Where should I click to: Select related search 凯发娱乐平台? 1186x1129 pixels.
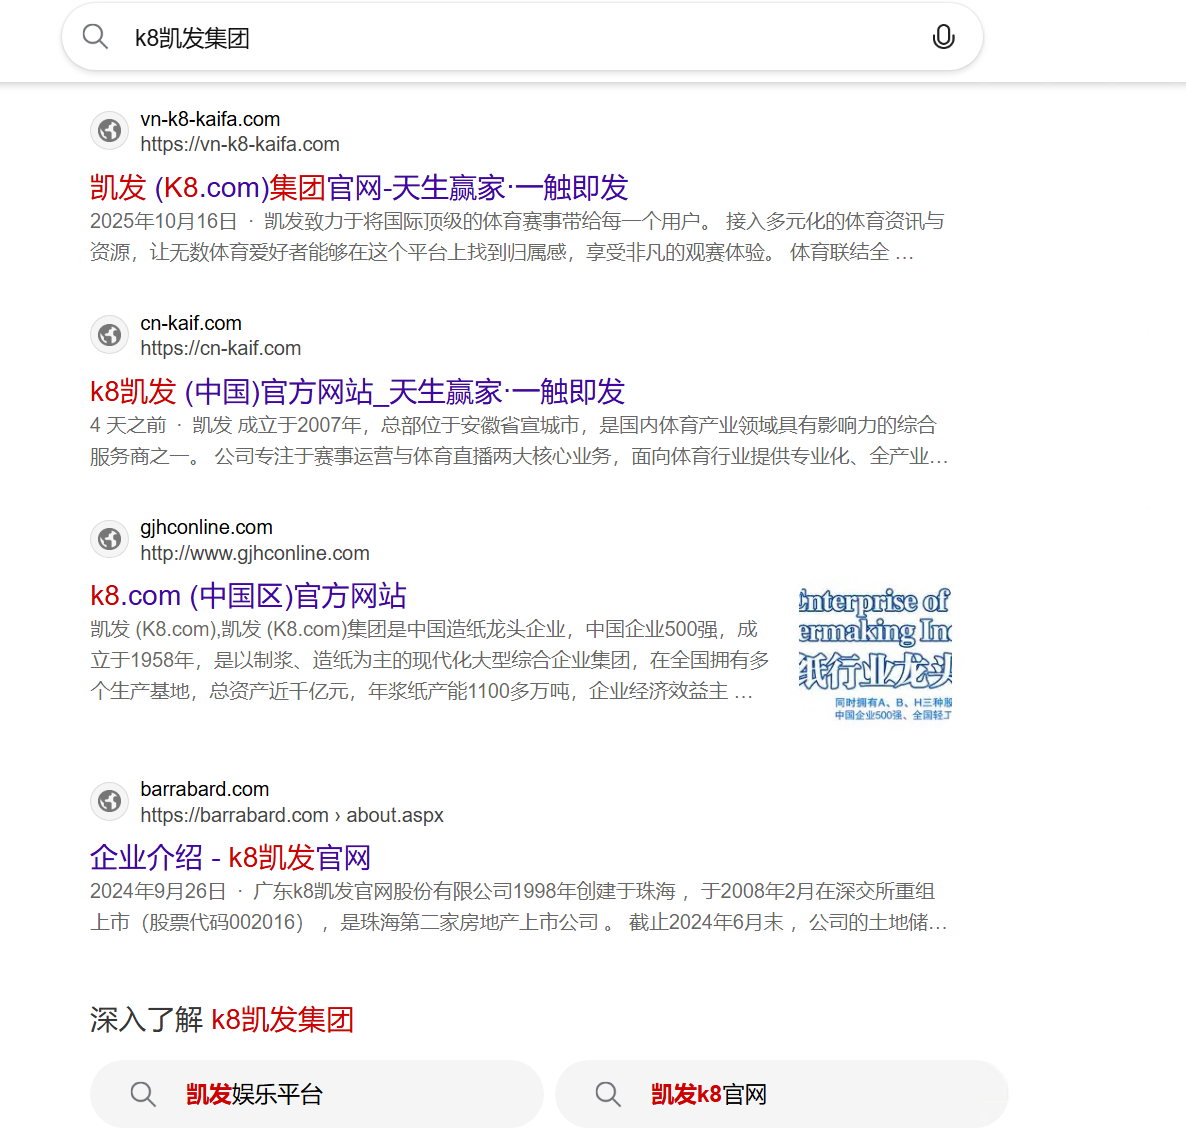tap(317, 1093)
